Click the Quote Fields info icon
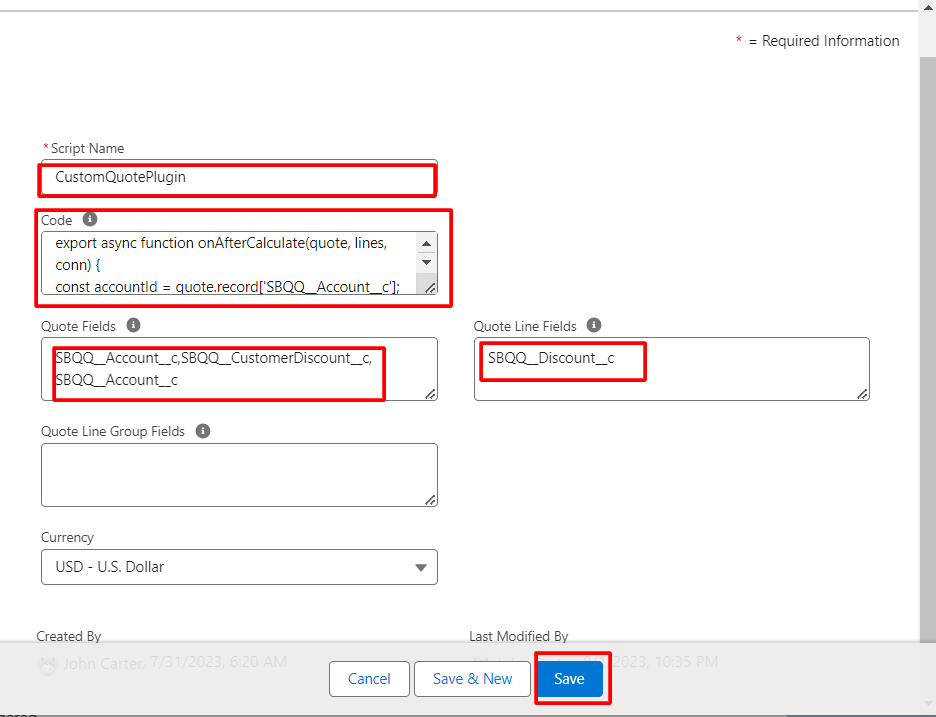936x717 pixels. coord(134,325)
